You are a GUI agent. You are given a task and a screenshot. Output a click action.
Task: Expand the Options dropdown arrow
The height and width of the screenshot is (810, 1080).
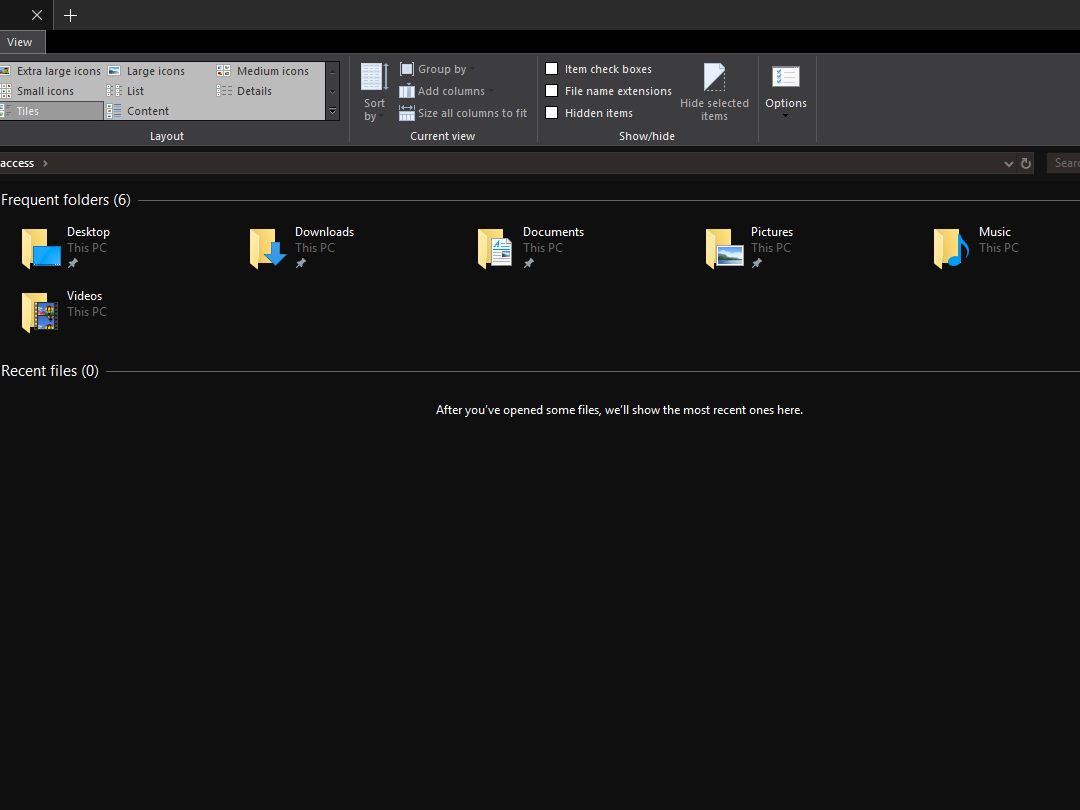(x=785, y=116)
